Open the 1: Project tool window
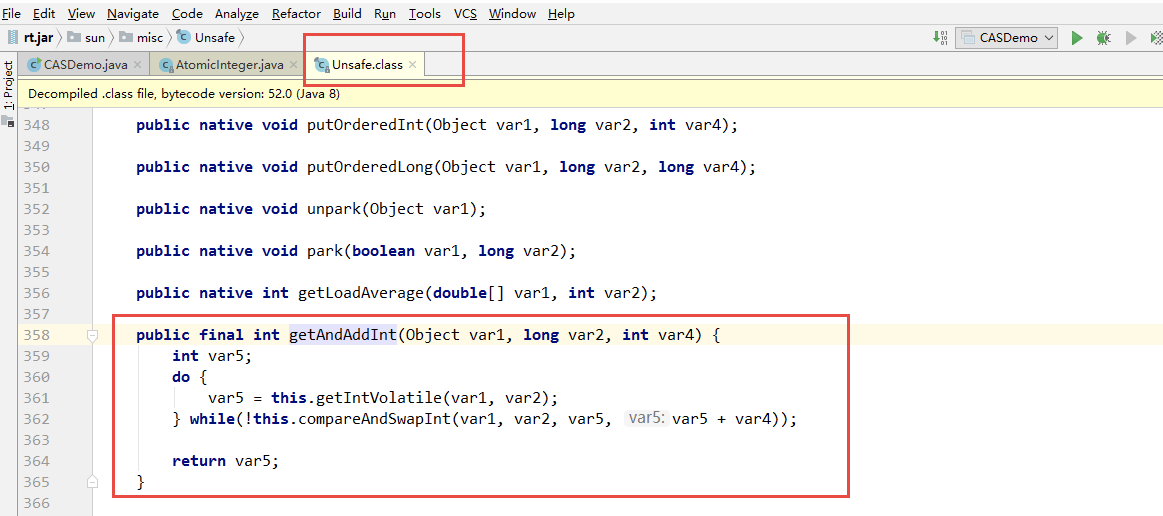 tap(9, 86)
